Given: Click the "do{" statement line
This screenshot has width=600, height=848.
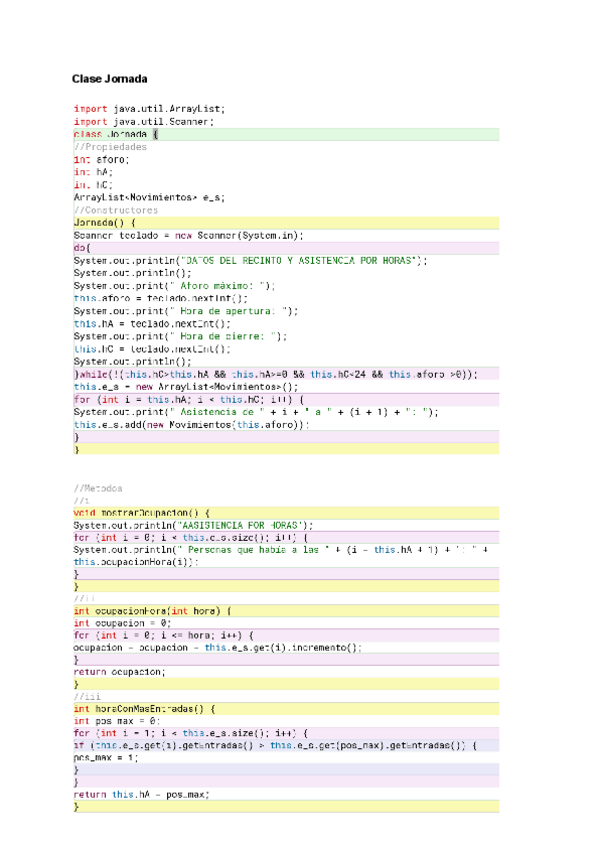Looking at the screenshot, I should [x=82, y=248].
